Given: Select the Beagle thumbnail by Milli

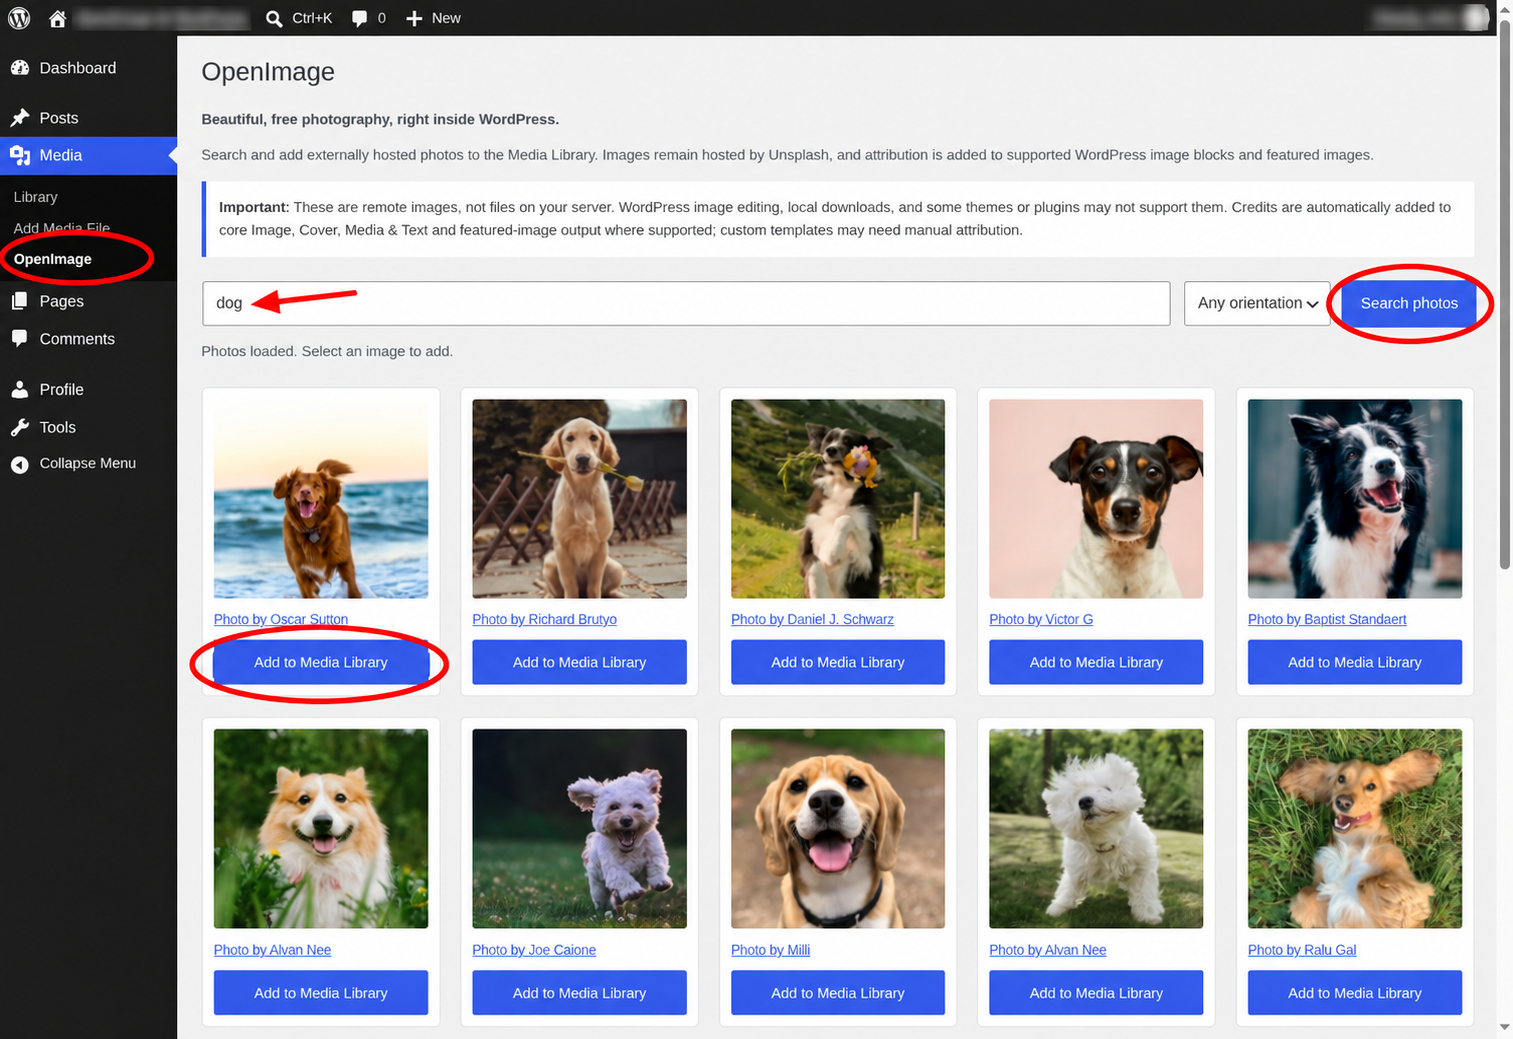Looking at the screenshot, I should coord(838,828).
